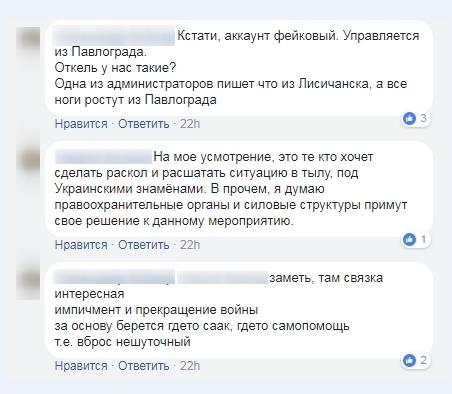Click the like reaction icon showing 3

tap(409, 118)
